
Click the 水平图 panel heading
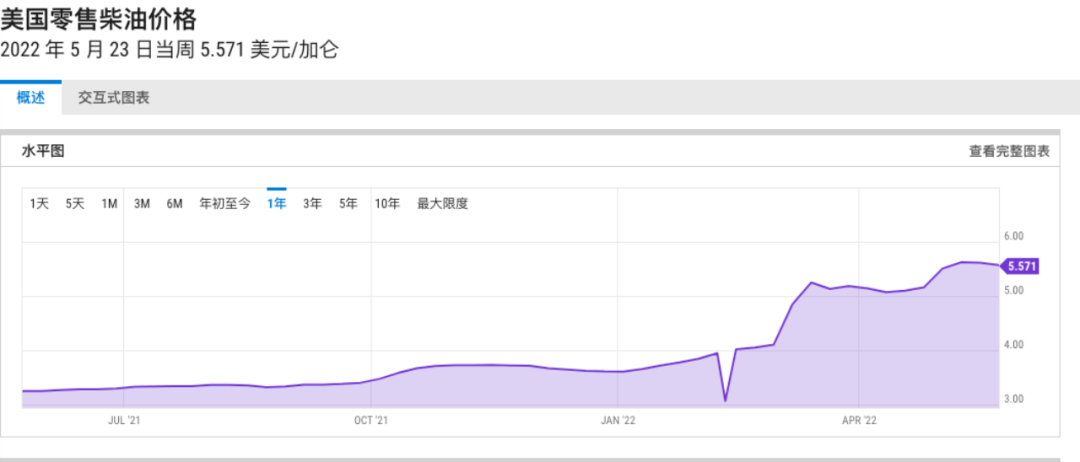(43, 151)
